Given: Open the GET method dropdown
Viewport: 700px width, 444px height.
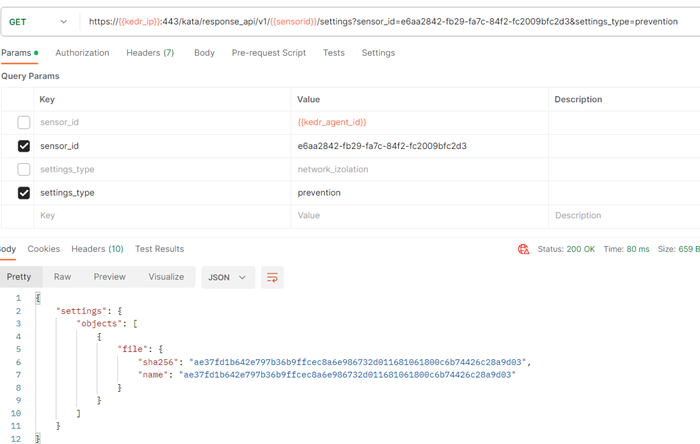Looking at the screenshot, I should [x=40, y=21].
